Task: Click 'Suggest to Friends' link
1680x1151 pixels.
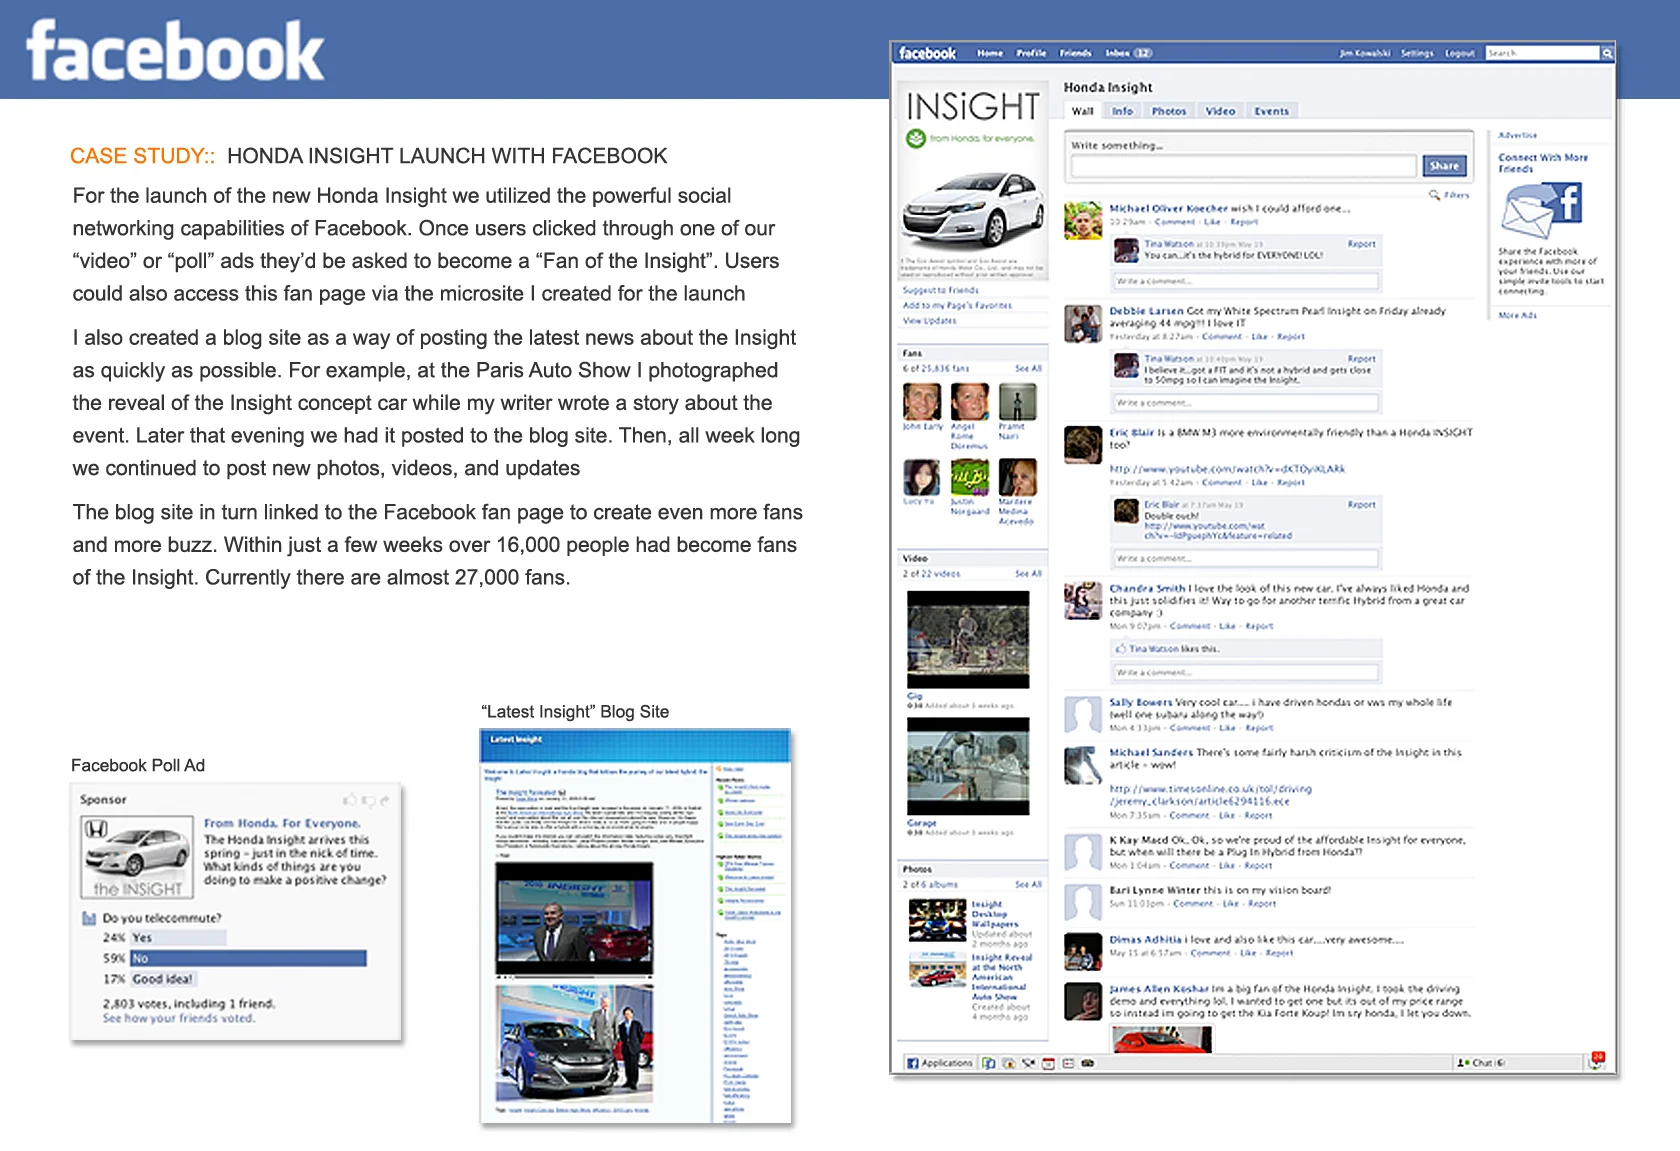Action: pos(940,290)
